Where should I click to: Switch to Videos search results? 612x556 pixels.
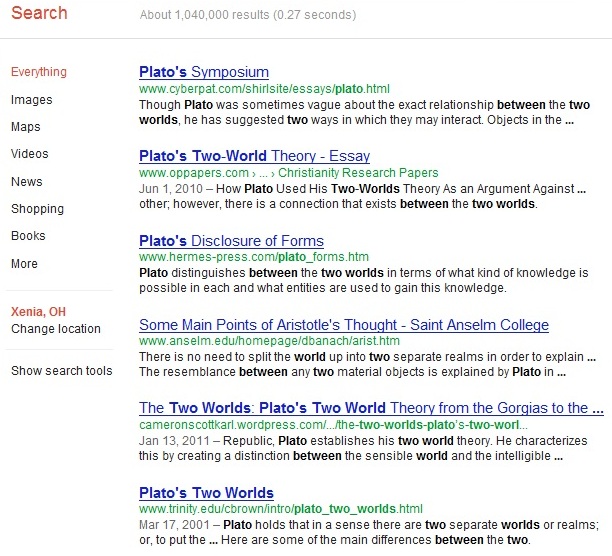point(29,154)
